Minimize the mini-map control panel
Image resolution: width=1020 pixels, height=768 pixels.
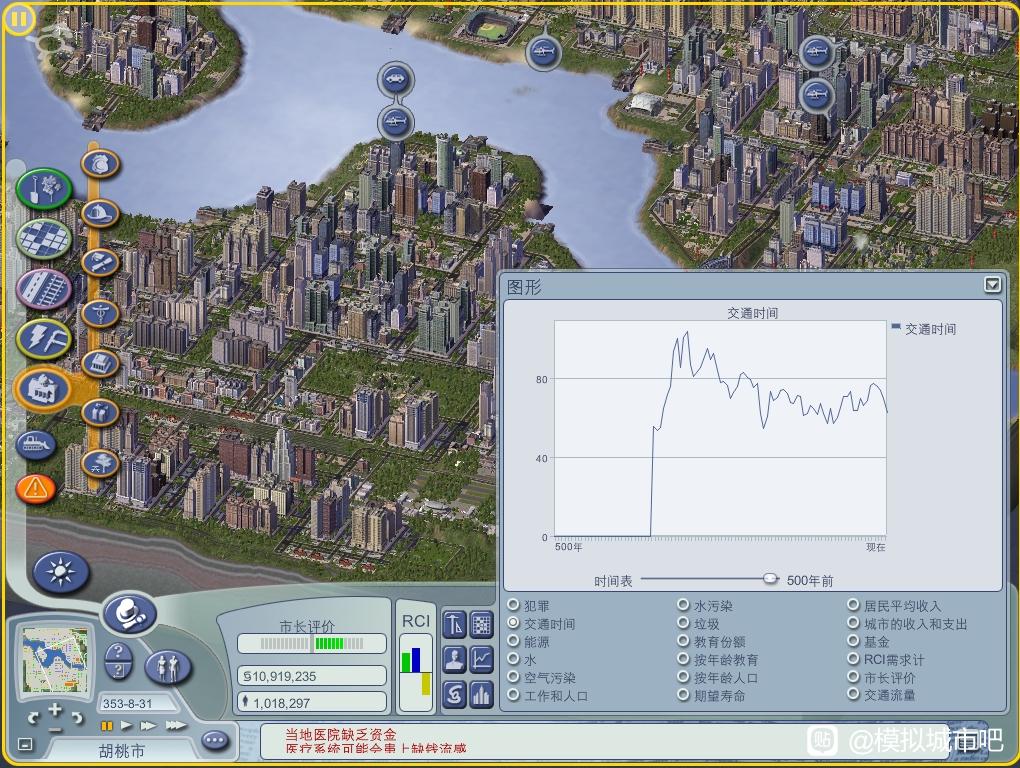point(25,744)
